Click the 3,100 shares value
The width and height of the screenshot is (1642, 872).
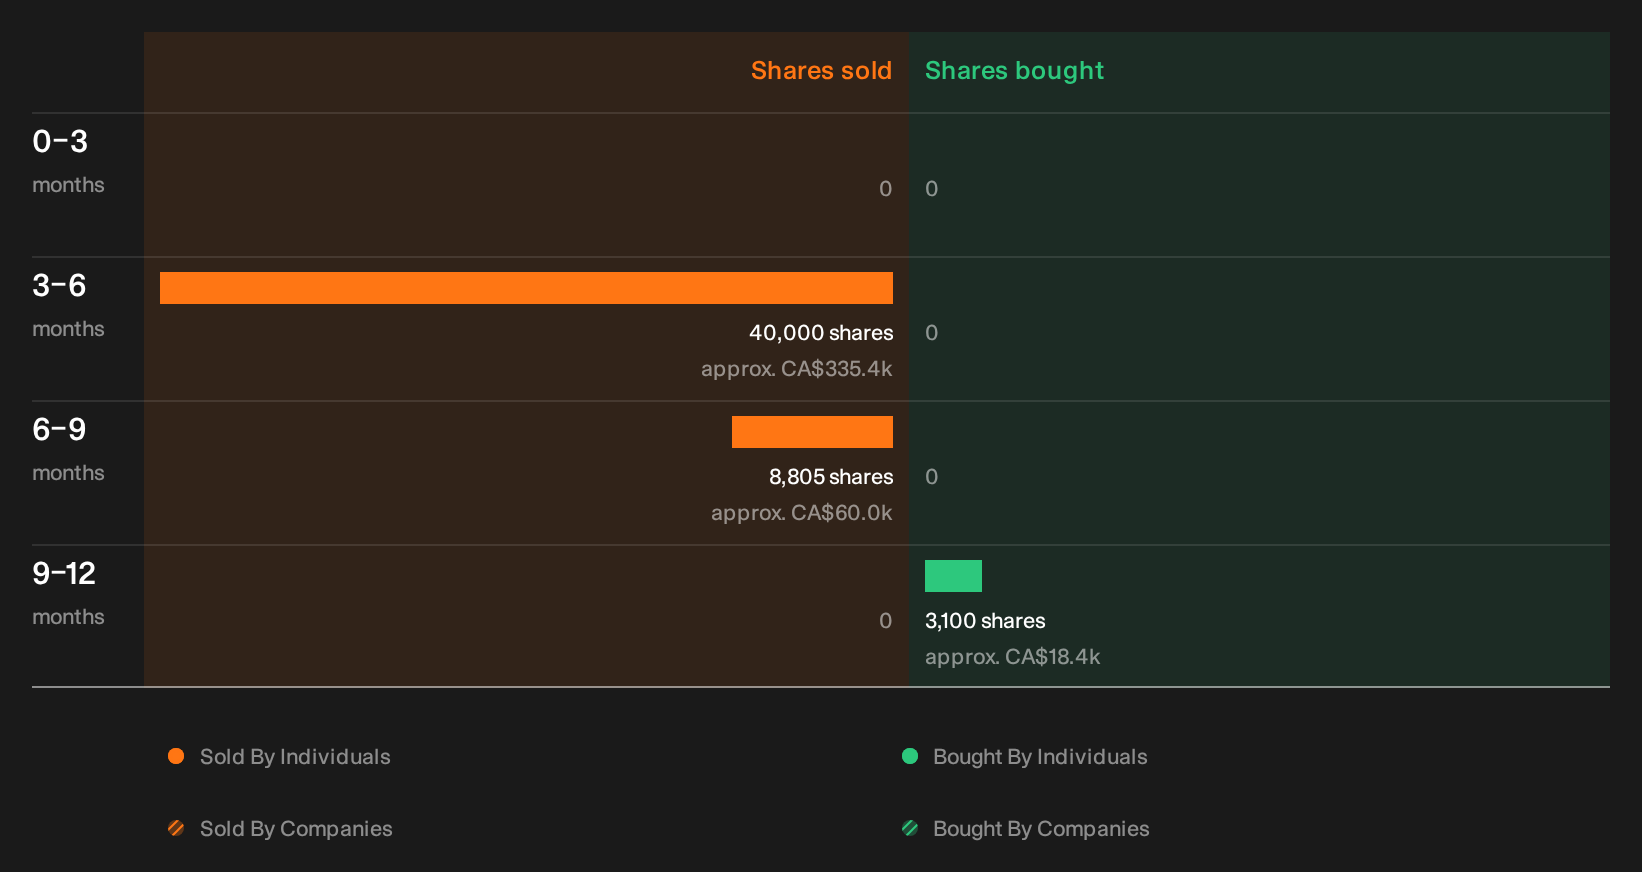tap(985, 621)
